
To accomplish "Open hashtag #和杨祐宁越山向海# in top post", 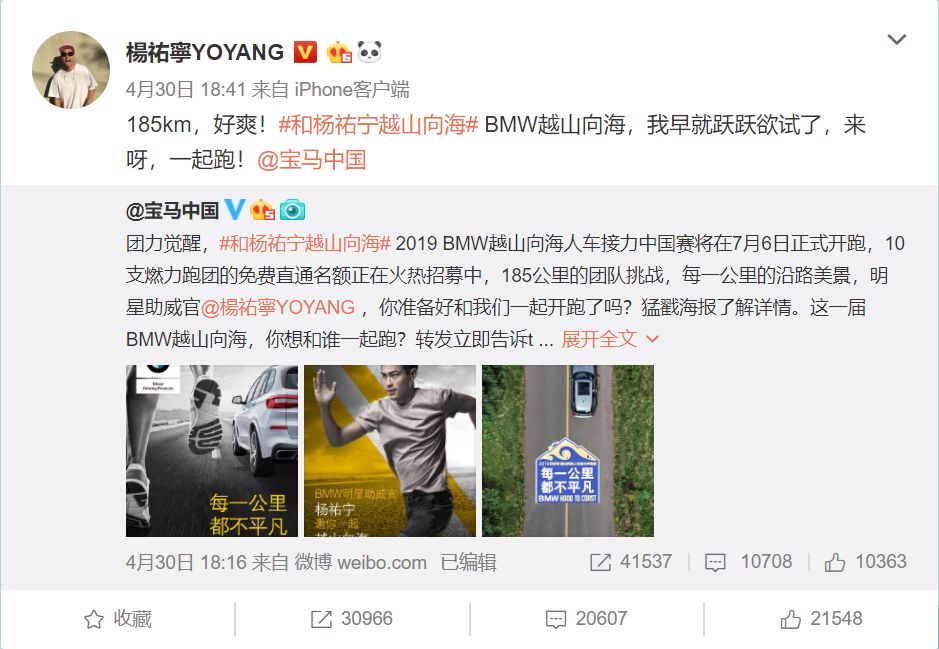I will pos(378,125).
